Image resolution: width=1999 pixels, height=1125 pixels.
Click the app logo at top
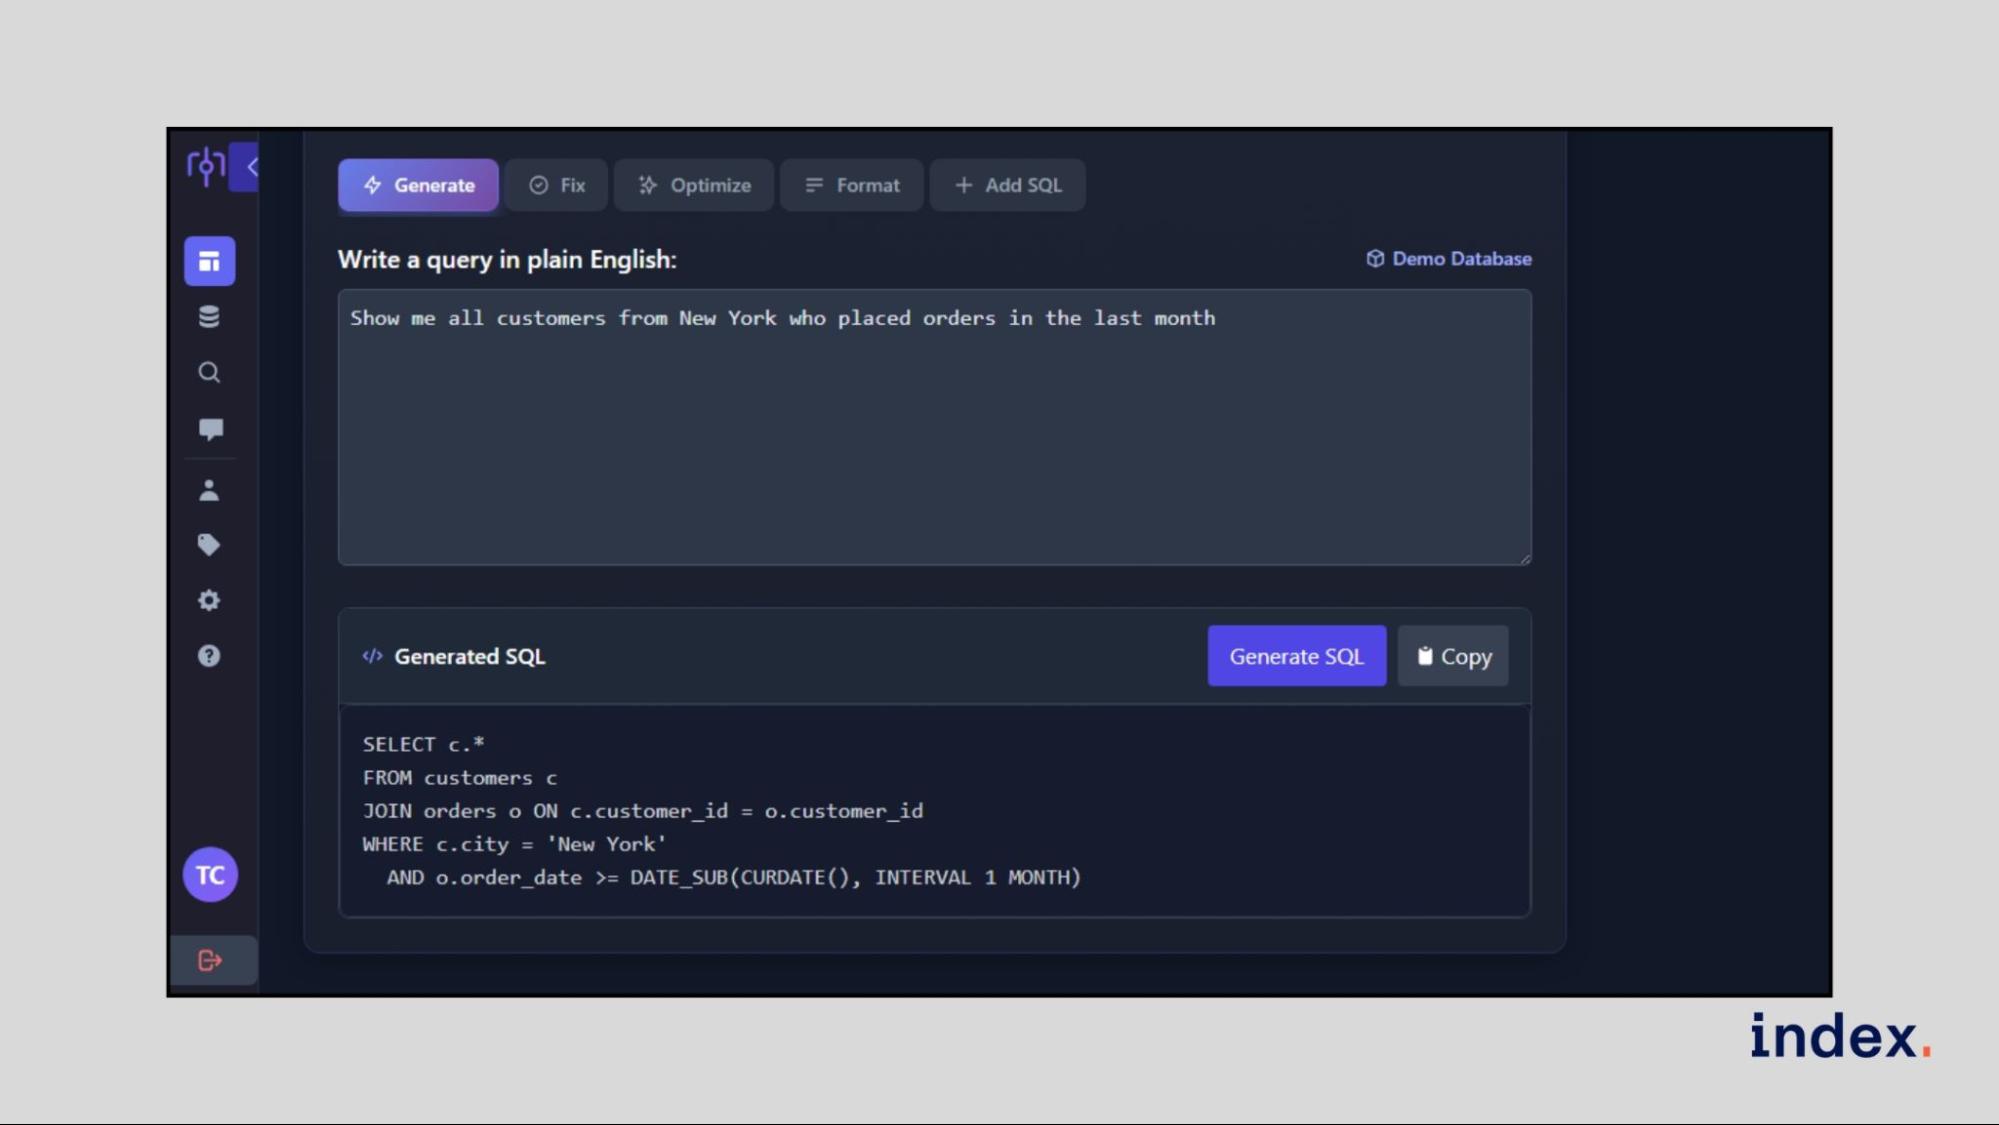205,166
